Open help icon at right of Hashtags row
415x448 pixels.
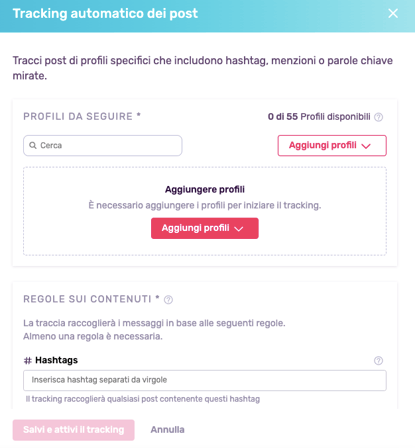click(x=378, y=360)
